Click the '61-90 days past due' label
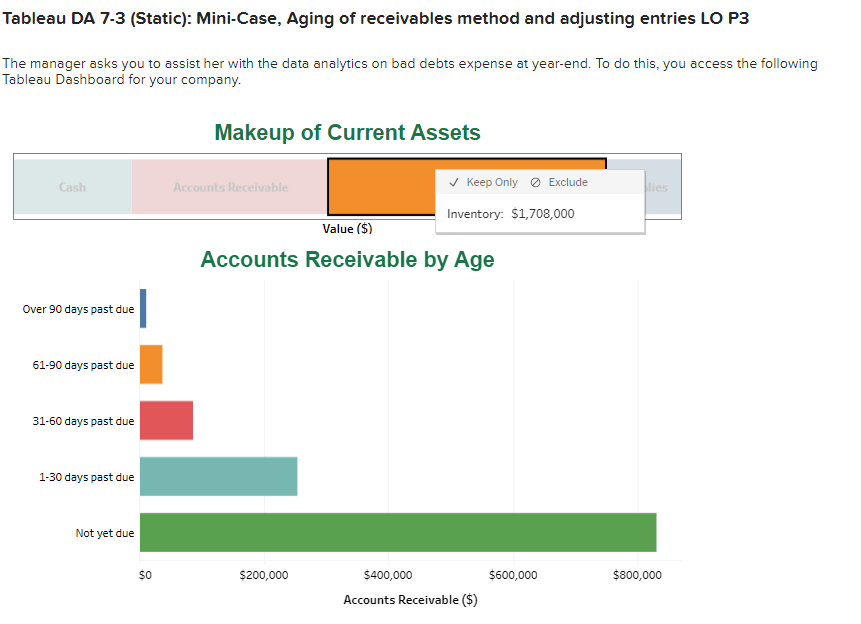This screenshot has height=624, width=861. click(83, 365)
